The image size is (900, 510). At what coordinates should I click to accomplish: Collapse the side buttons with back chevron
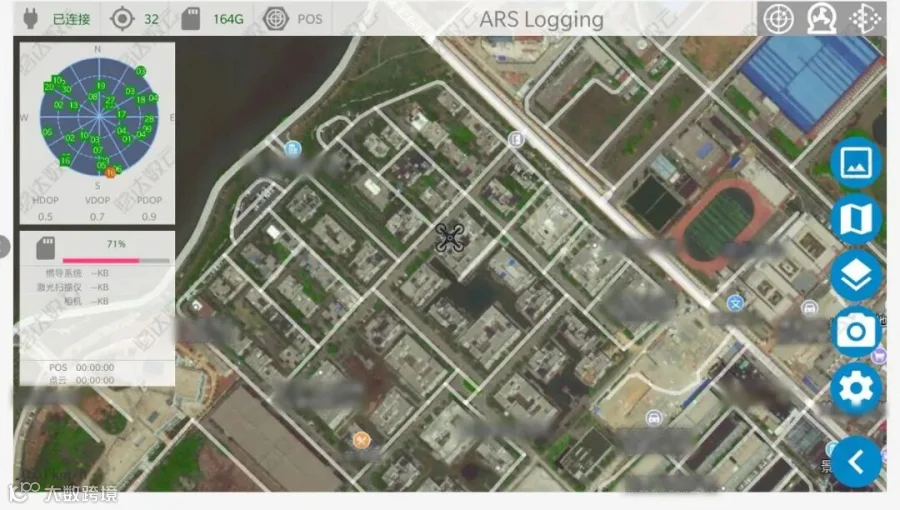click(856, 462)
